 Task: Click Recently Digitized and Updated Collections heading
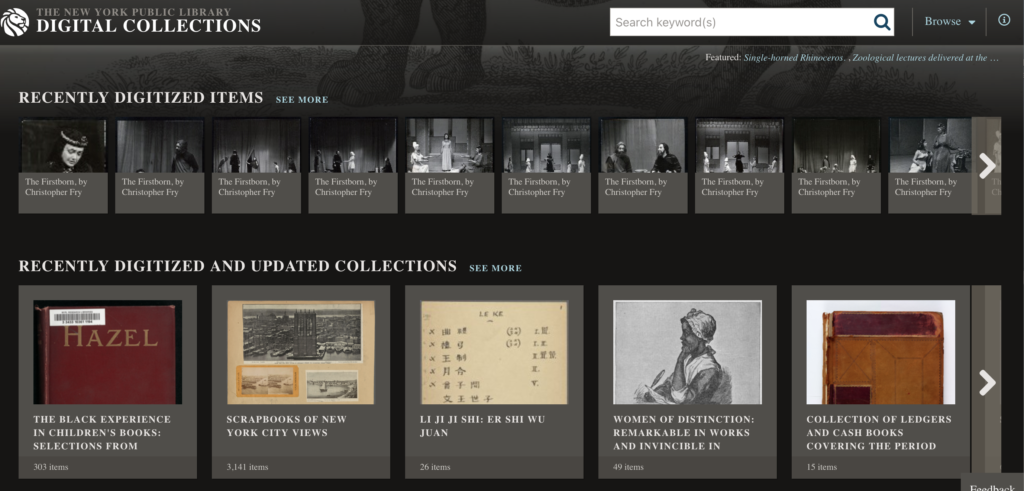[238, 266]
